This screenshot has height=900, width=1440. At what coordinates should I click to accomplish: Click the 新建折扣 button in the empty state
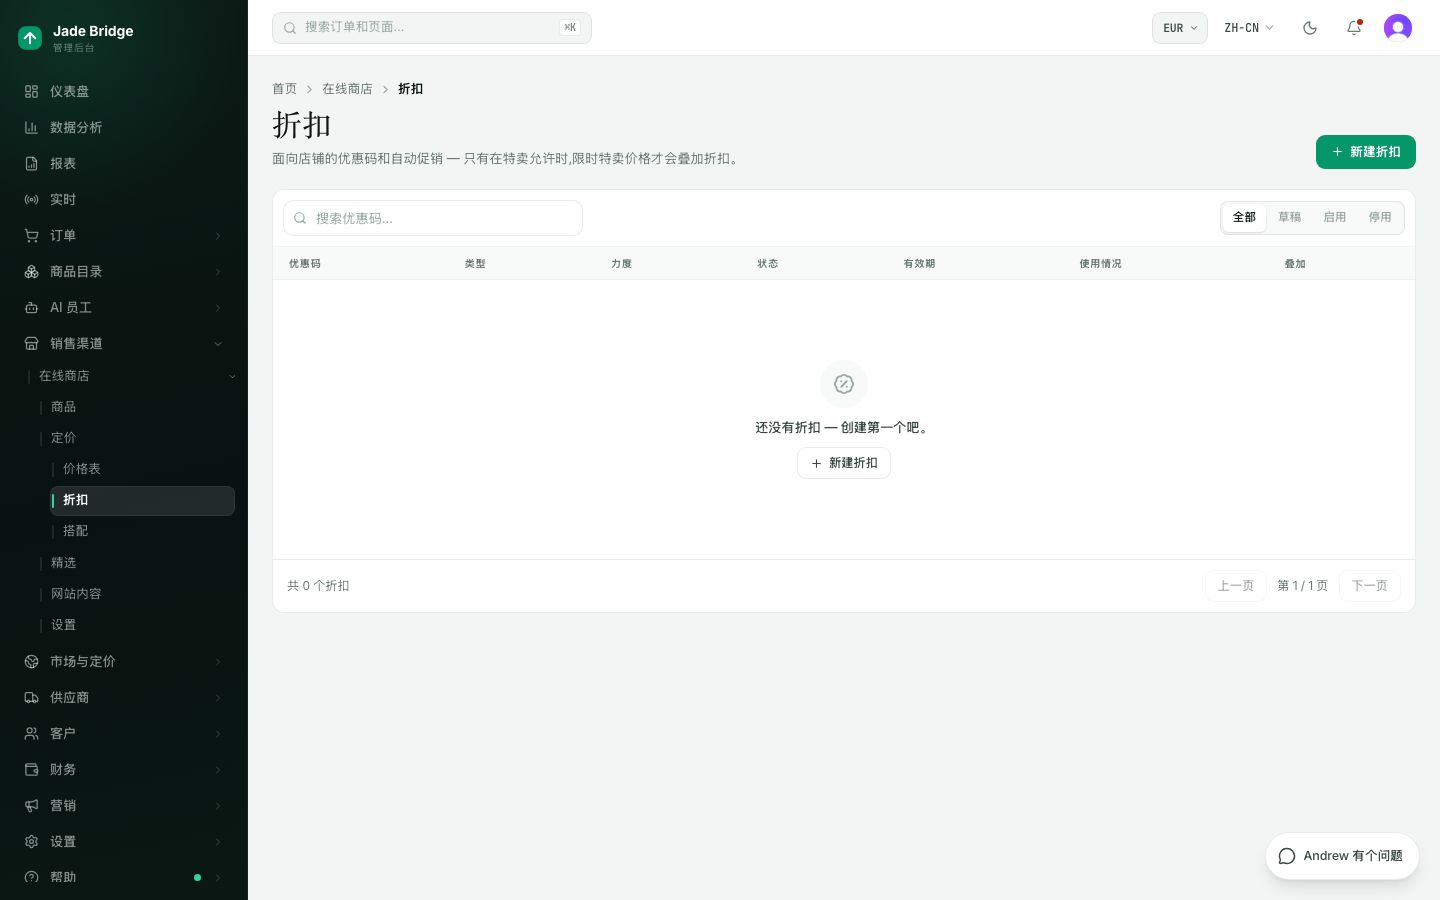(844, 463)
